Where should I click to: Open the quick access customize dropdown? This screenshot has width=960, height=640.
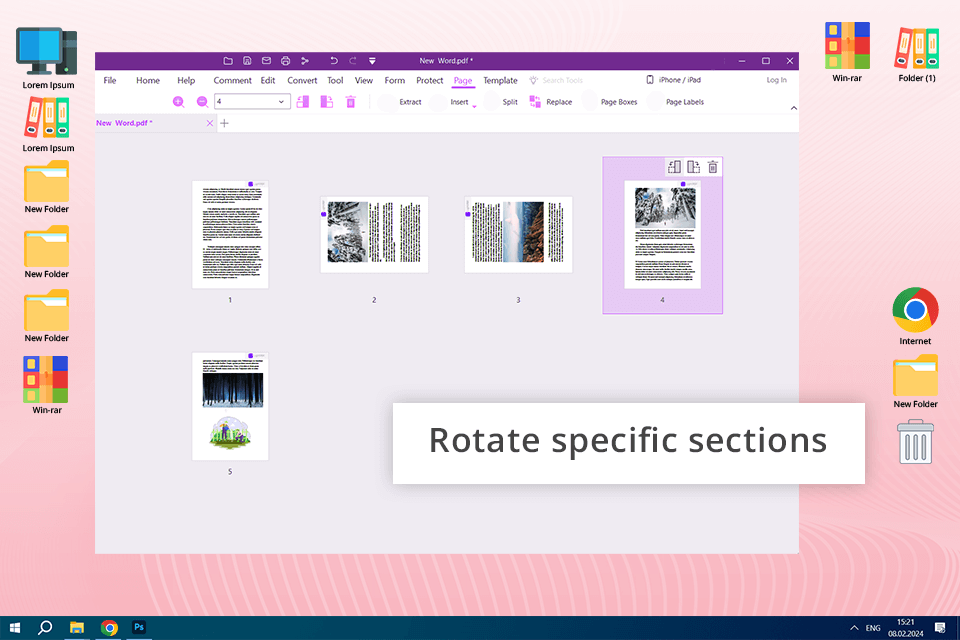(372, 61)
